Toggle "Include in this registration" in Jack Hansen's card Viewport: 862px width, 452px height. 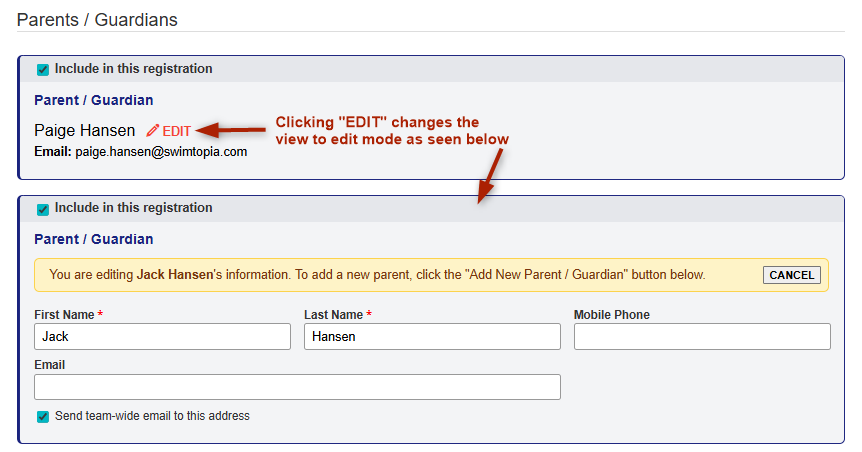click(x=43, y=209)
